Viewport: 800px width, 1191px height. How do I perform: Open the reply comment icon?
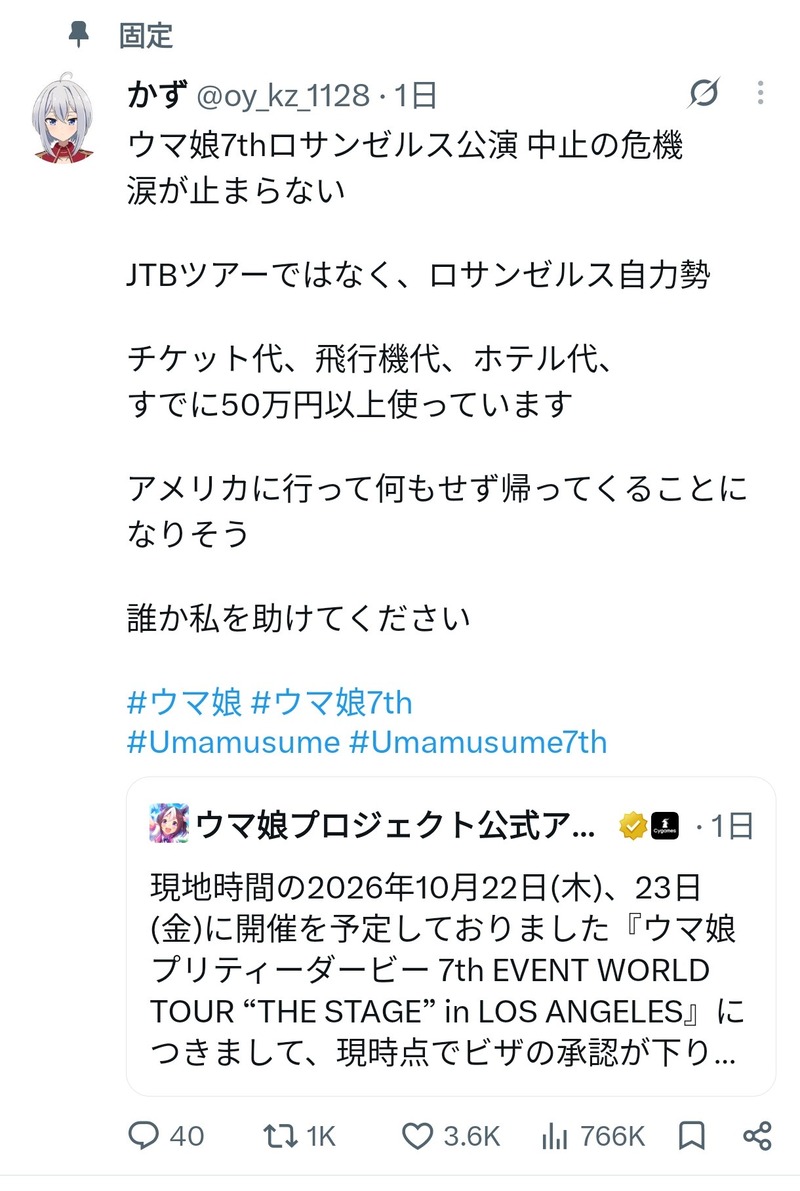pos(144,1136)
